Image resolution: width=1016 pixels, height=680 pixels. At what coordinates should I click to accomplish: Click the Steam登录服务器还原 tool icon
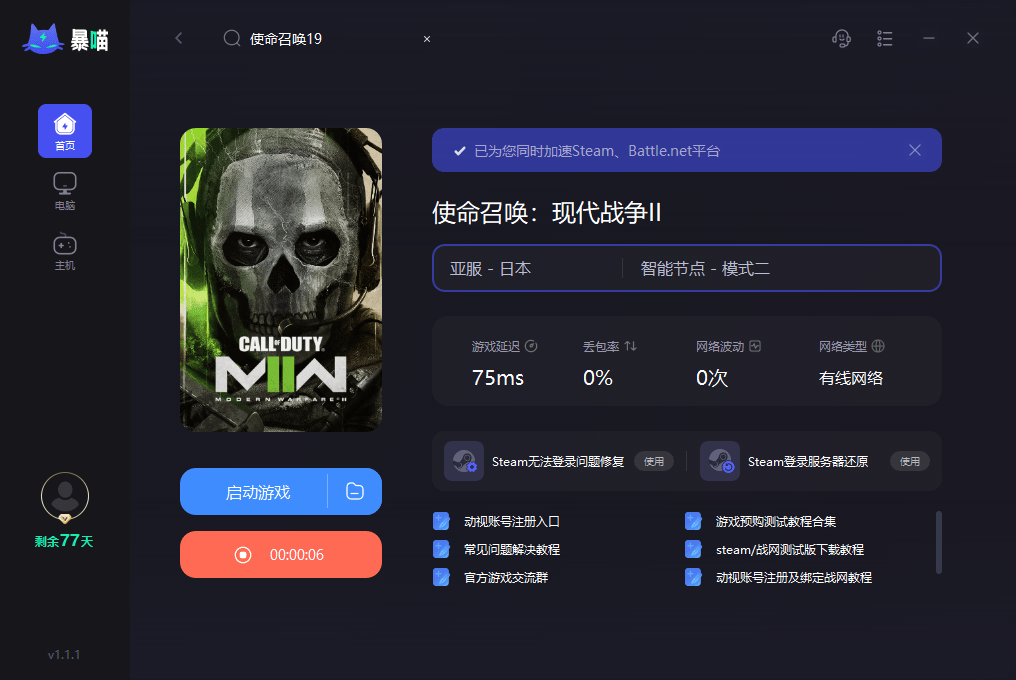point(720,461)
